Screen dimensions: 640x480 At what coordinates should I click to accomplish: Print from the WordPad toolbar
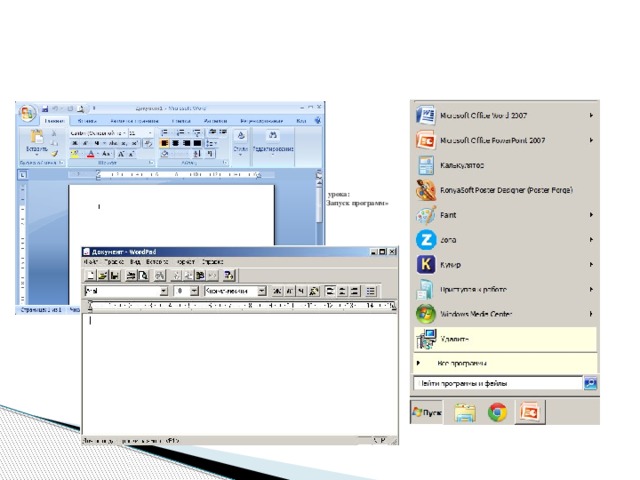tap(131, 276)
